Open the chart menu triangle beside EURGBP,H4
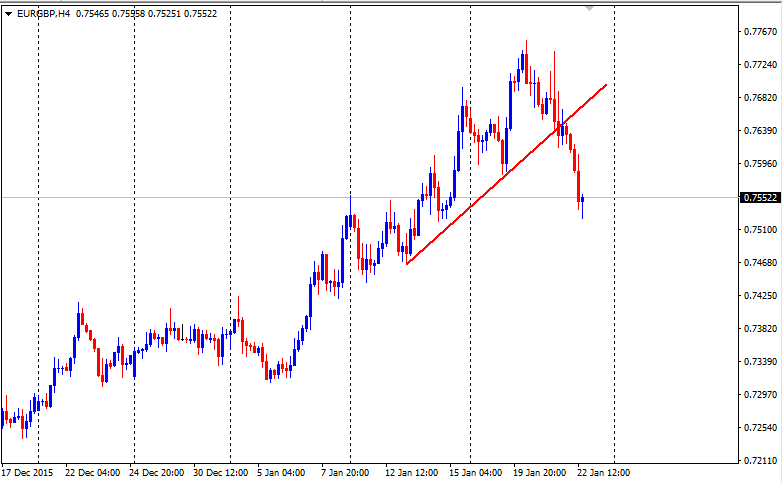 8,14
